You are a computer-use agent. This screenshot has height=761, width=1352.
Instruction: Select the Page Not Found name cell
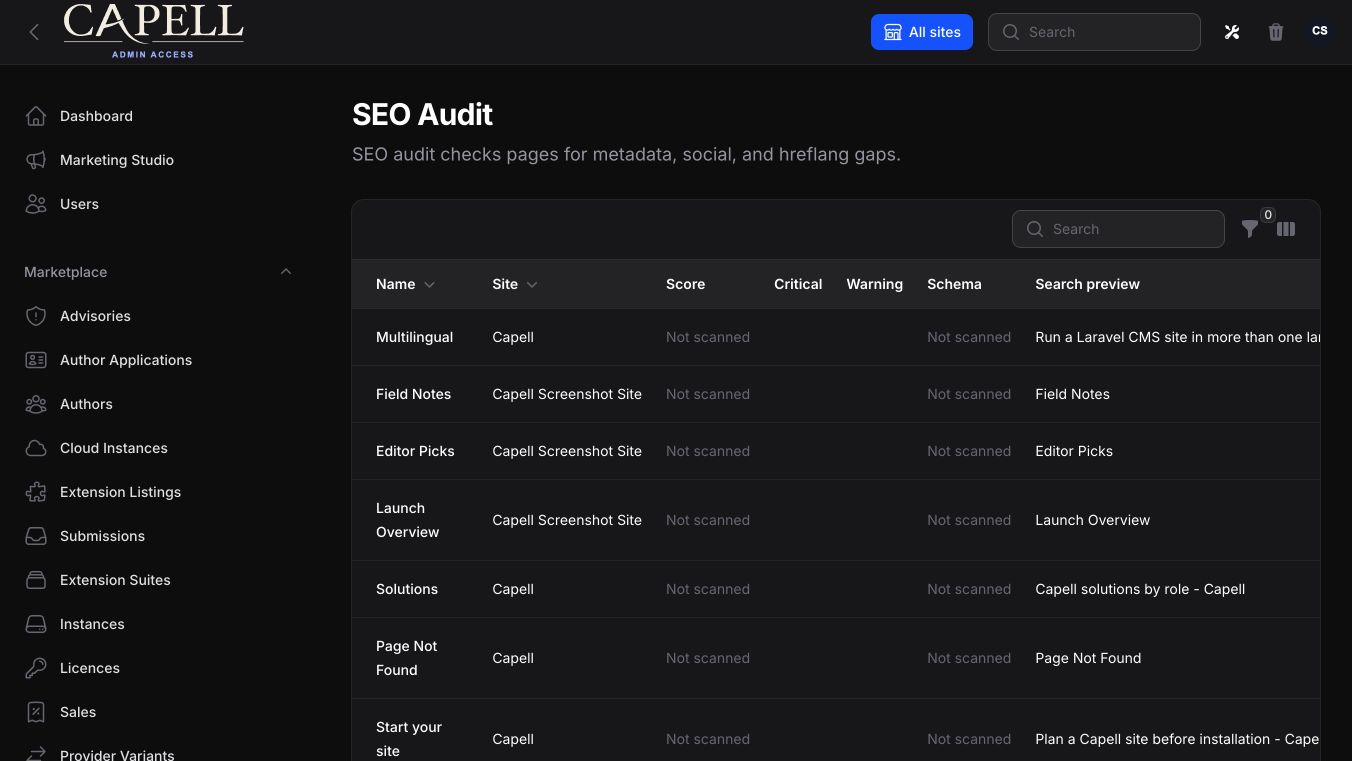pos(407,658)
